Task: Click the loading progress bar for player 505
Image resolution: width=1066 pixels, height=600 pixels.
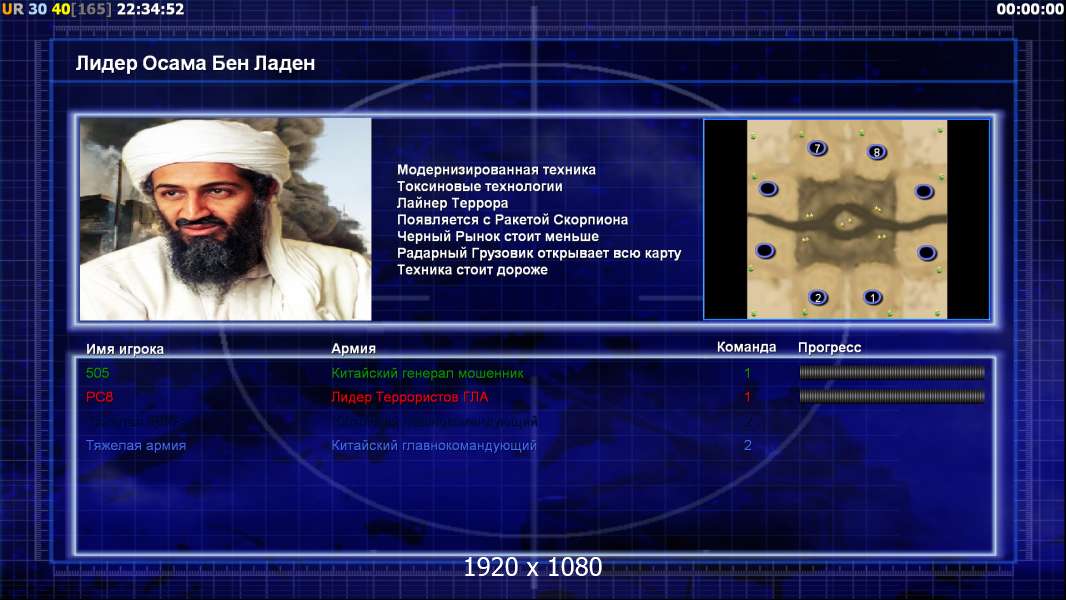Action: tap(892, 372)
